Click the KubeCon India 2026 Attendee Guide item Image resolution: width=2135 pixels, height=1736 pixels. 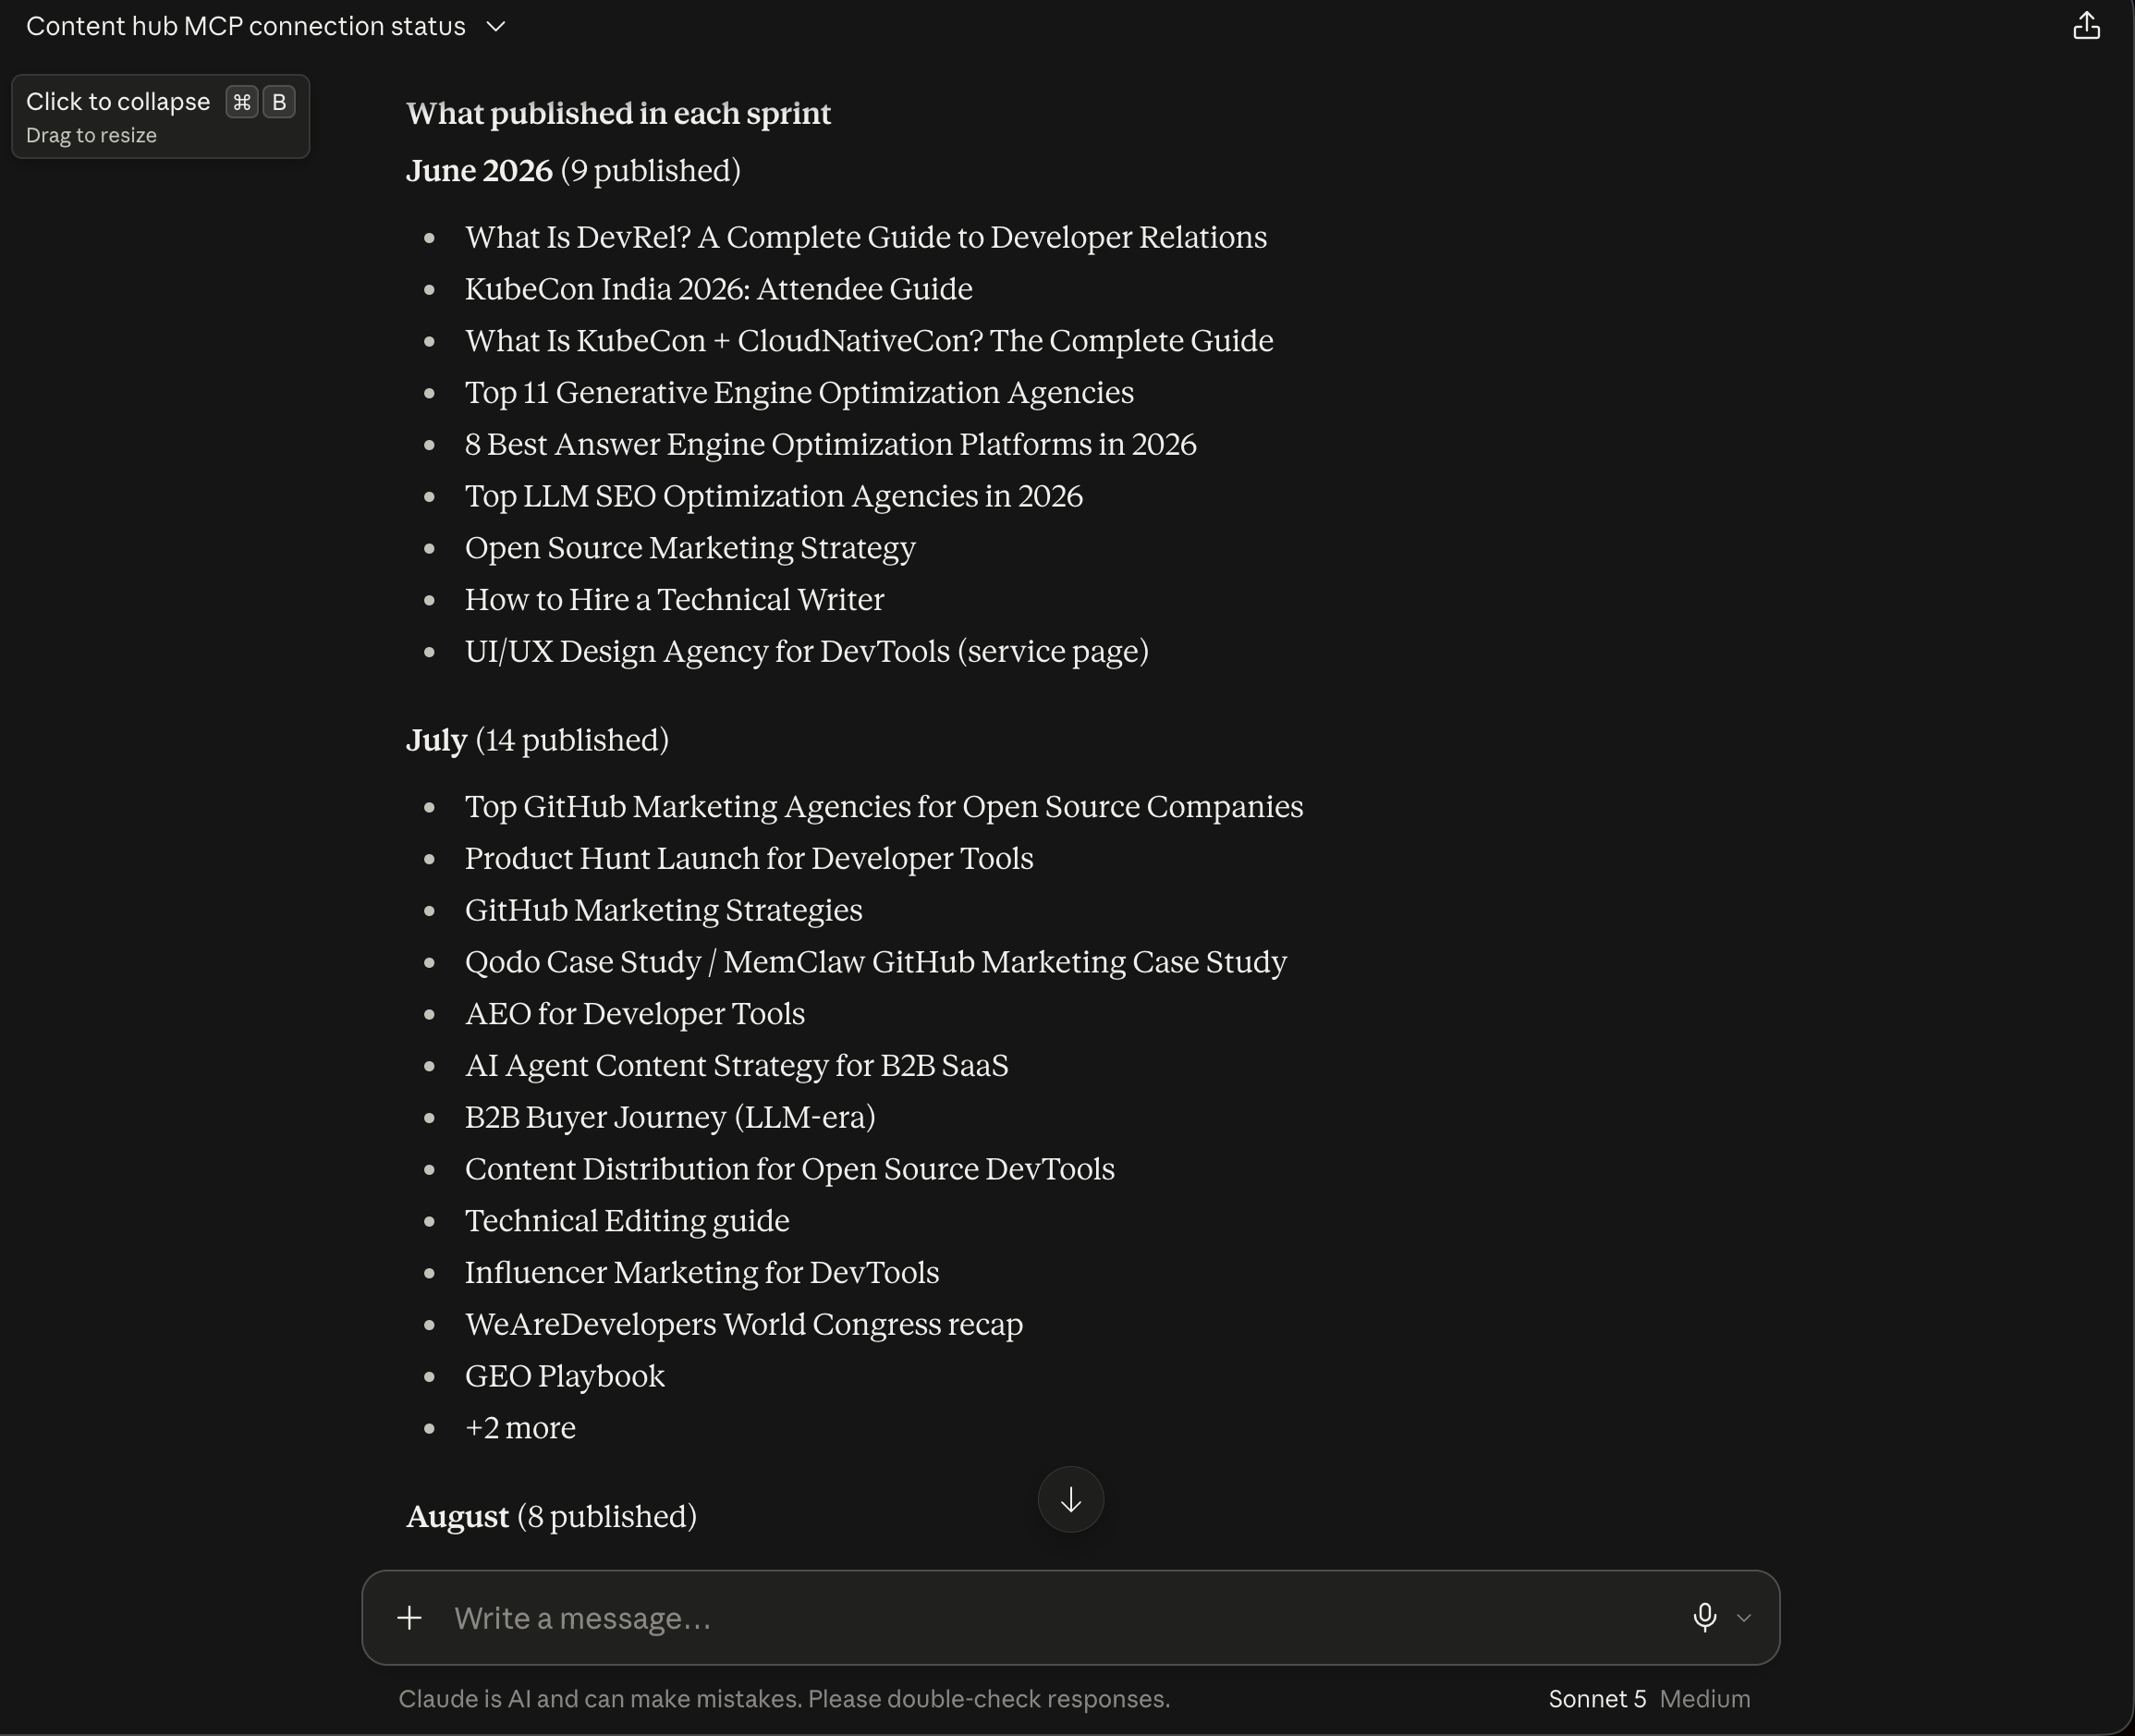pos(718,289)
